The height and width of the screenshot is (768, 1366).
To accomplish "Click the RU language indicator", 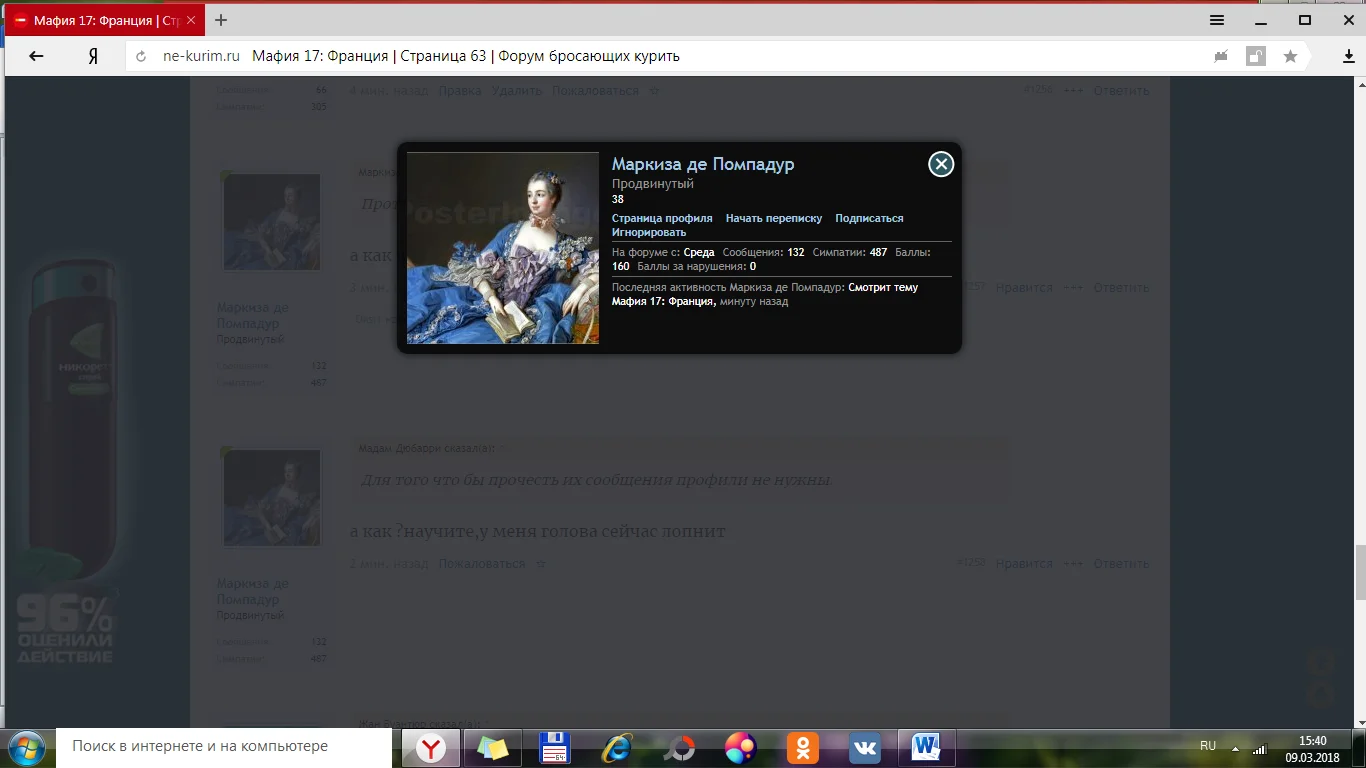I will 1208,746.
